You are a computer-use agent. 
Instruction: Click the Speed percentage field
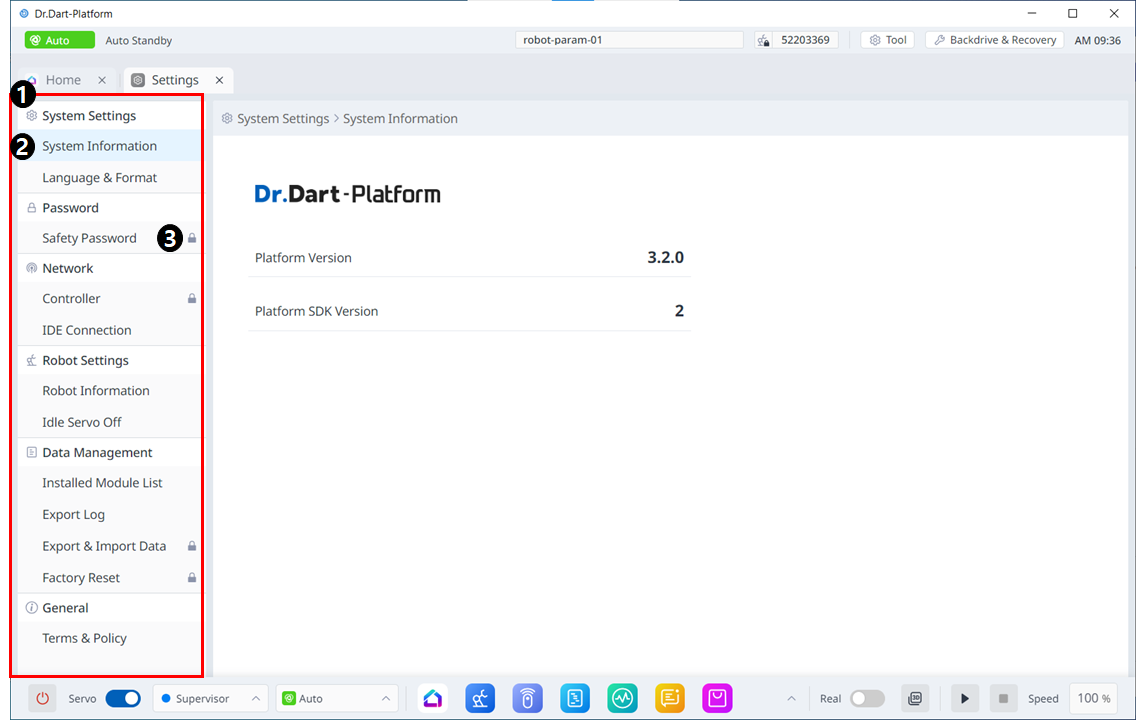click(1093, 698)
